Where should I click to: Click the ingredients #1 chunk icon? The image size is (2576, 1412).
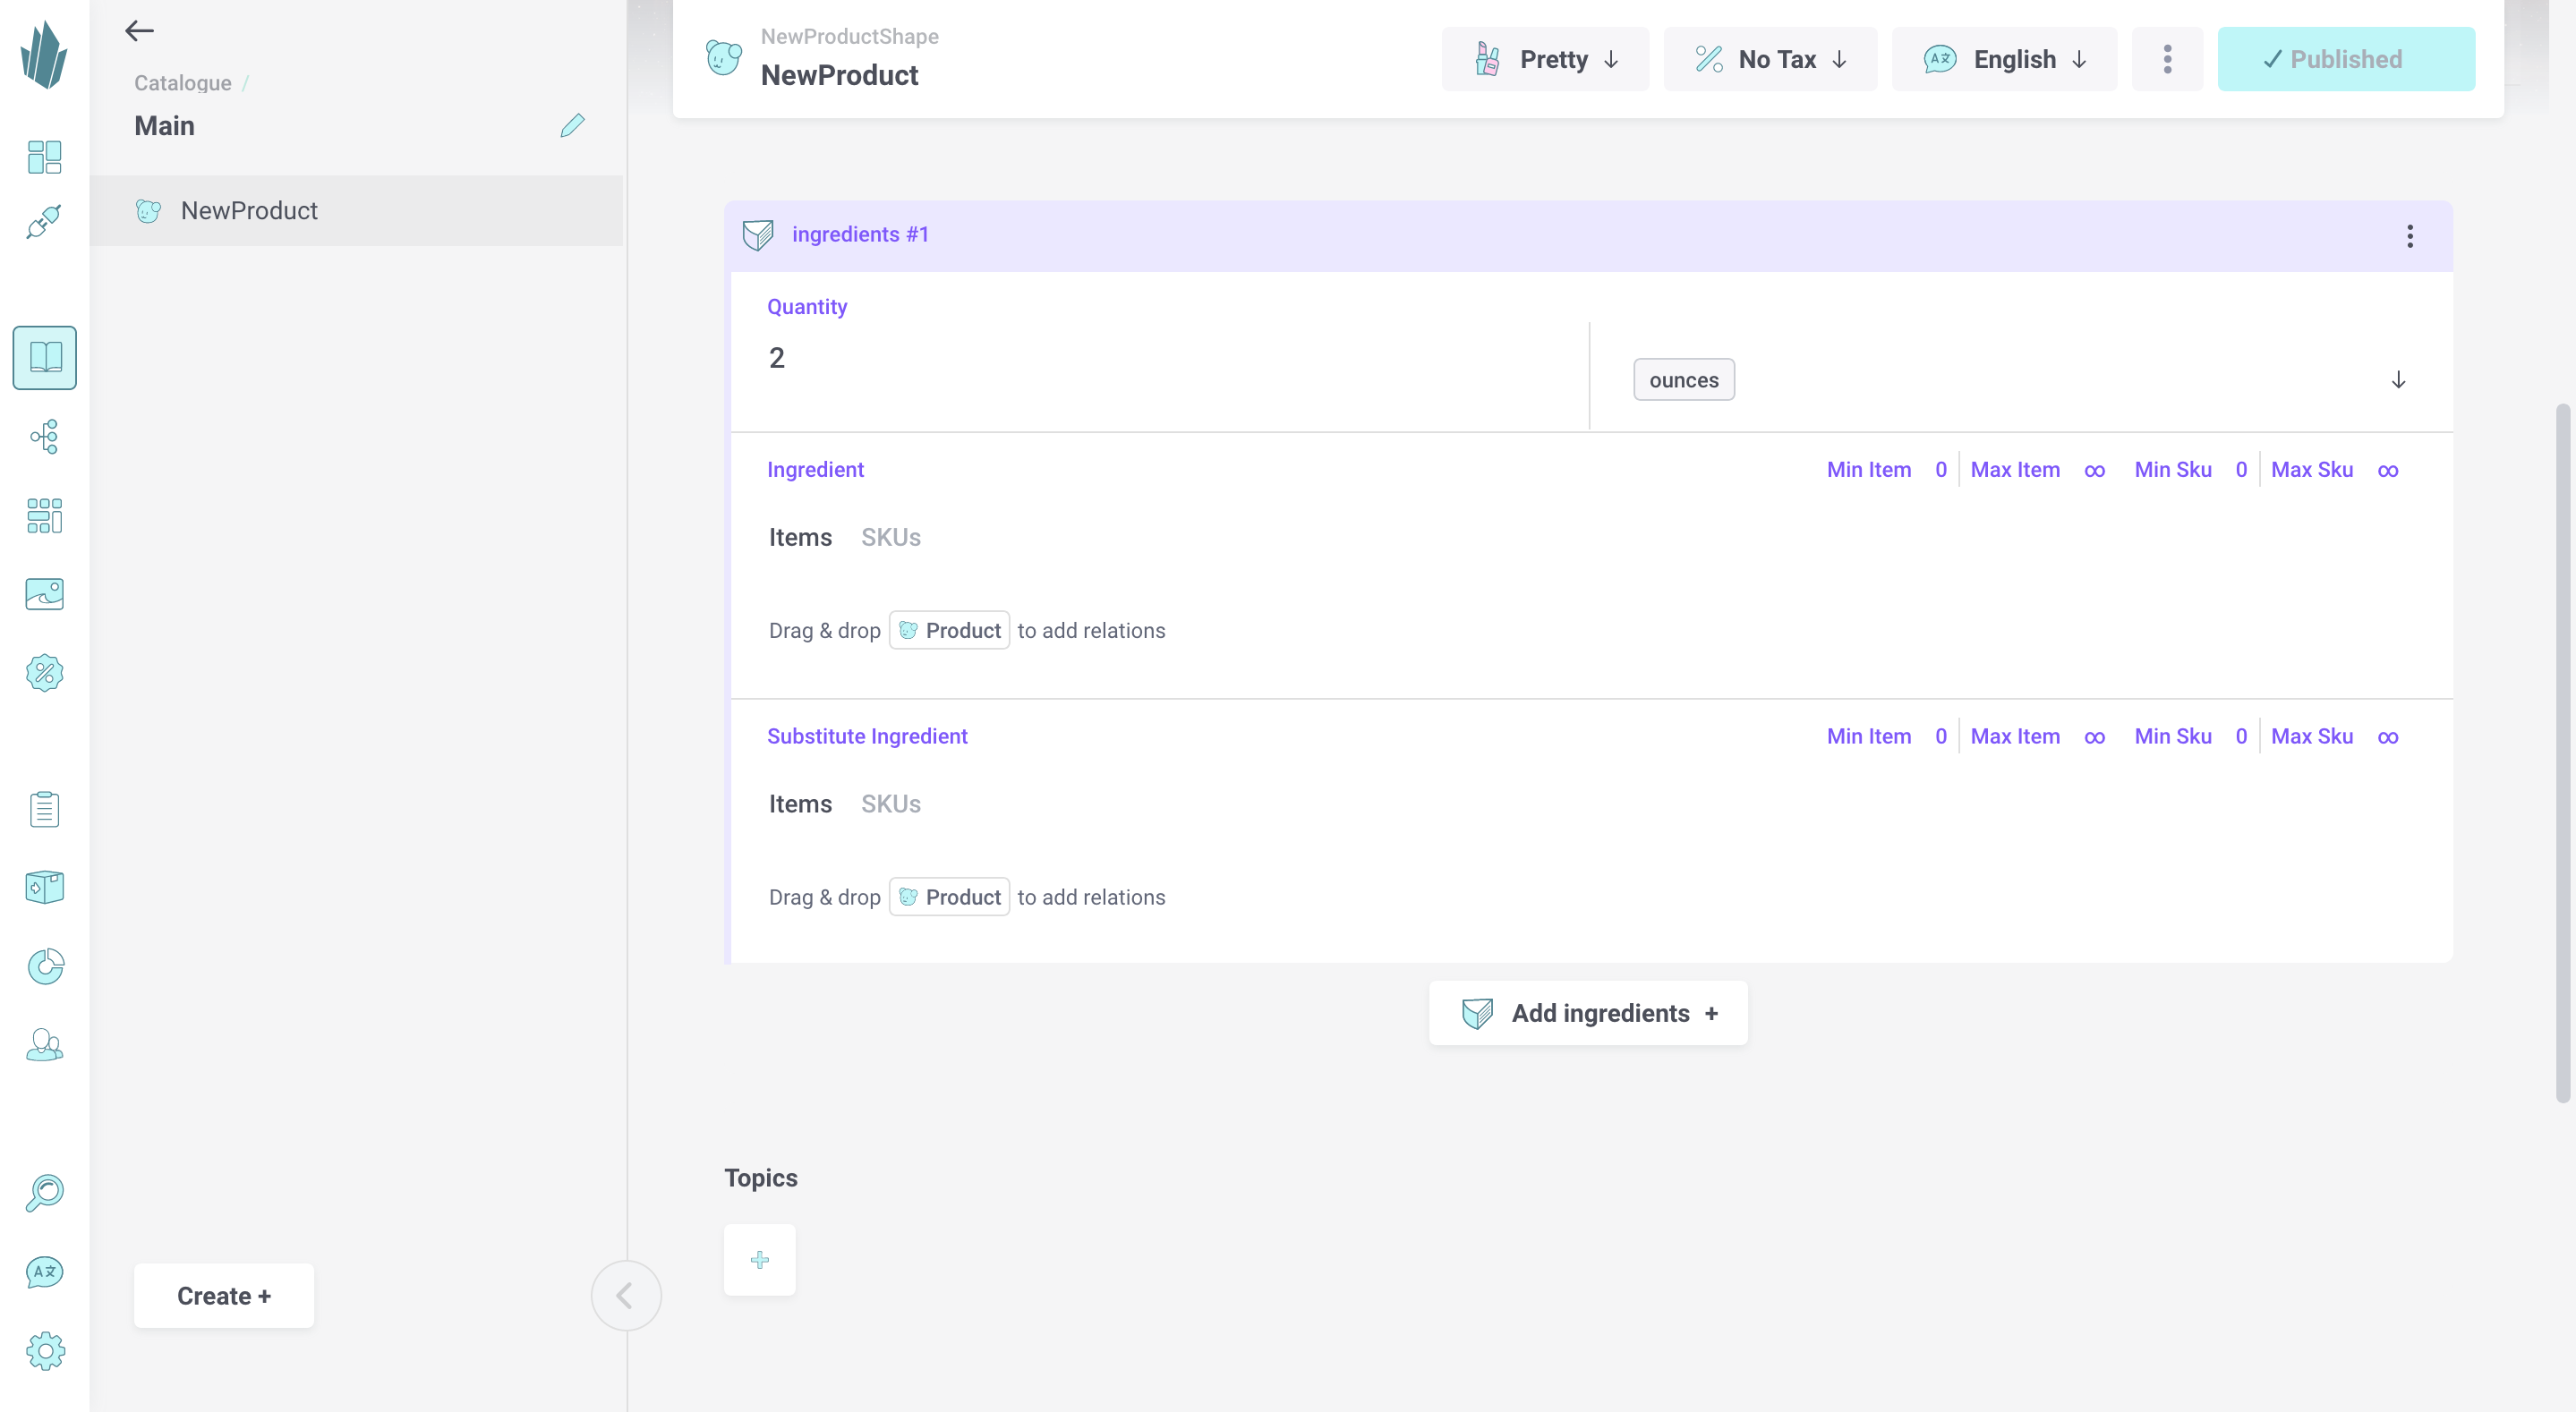point(758,235)
